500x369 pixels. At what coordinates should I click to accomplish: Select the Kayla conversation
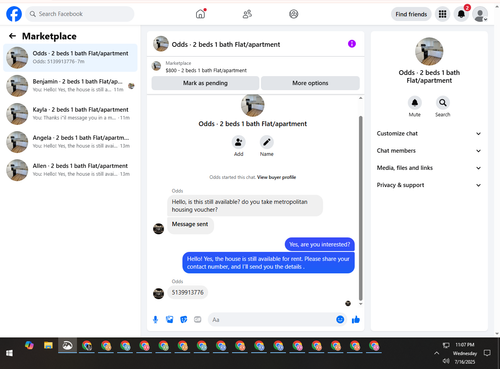(70, 114)
